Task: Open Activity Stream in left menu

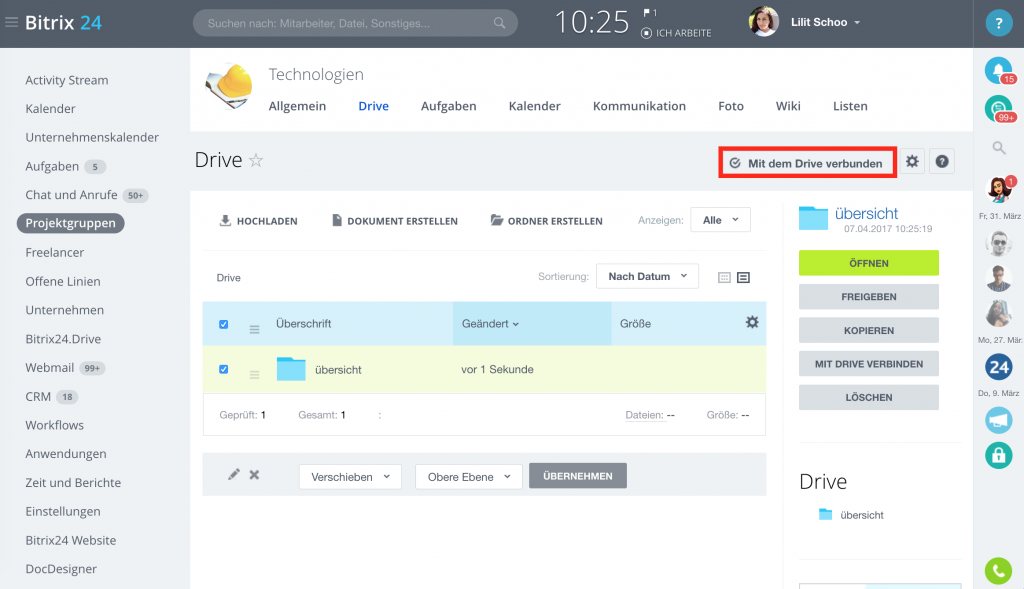Action: (x=67, y=80)
